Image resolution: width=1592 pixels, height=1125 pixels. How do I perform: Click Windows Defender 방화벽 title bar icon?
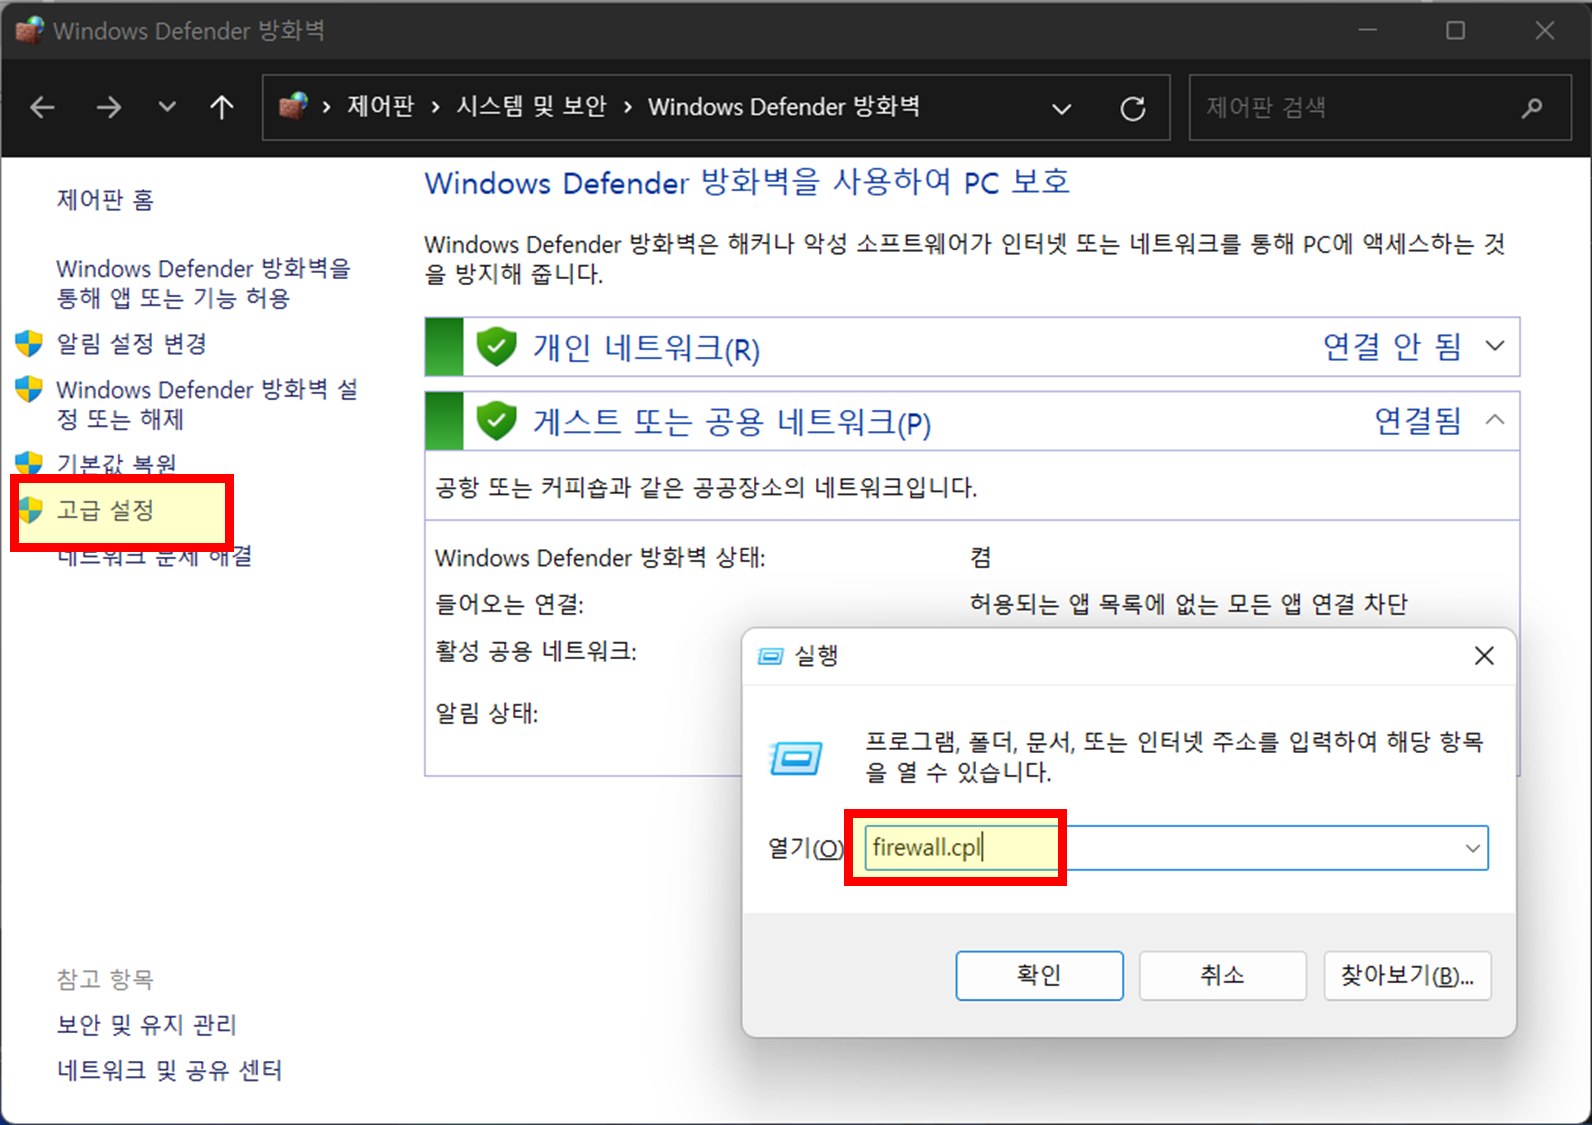29,30
